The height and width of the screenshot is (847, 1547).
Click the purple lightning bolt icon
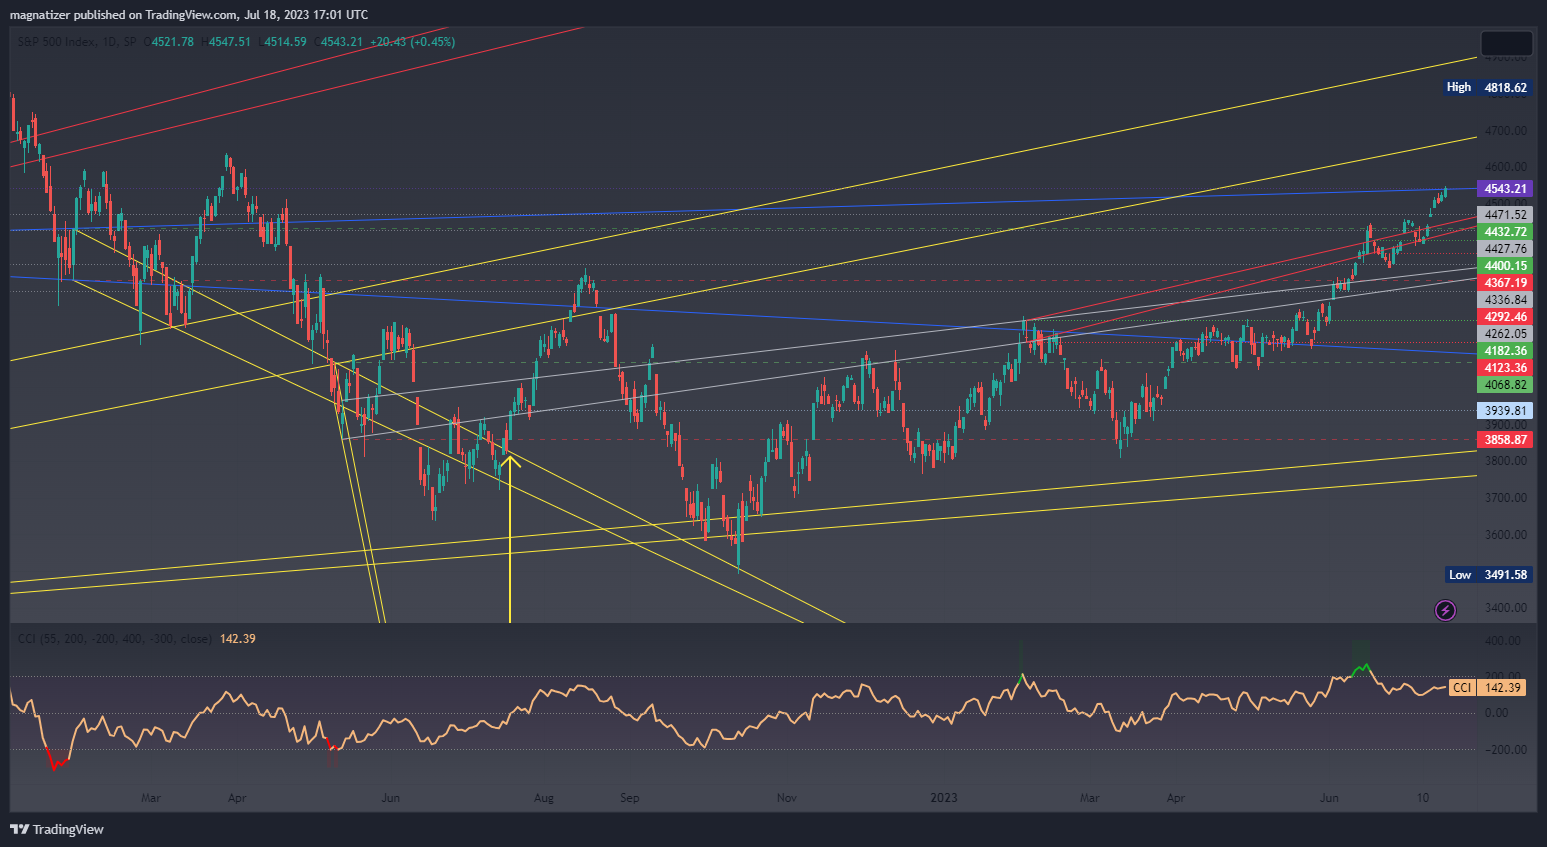pyautogui.click(x=1445, y=610)
